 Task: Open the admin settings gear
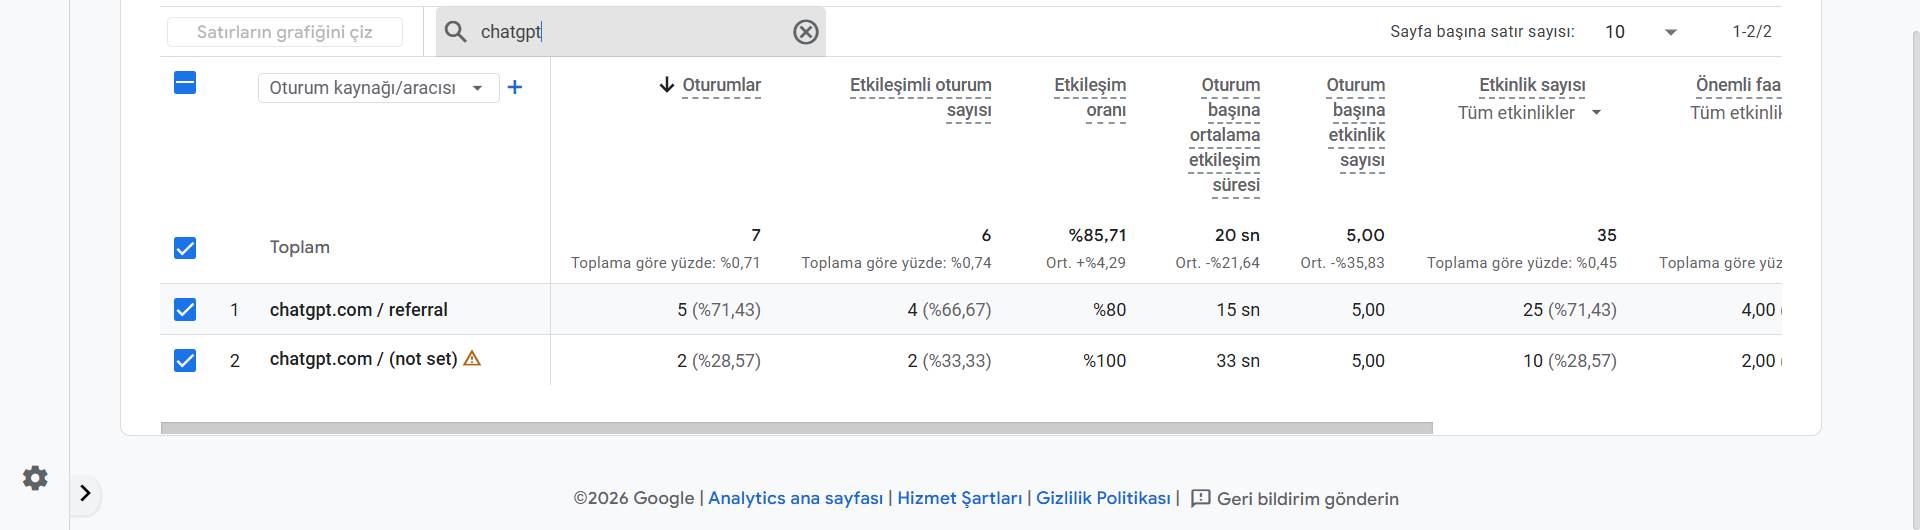(x=35, y=478)
